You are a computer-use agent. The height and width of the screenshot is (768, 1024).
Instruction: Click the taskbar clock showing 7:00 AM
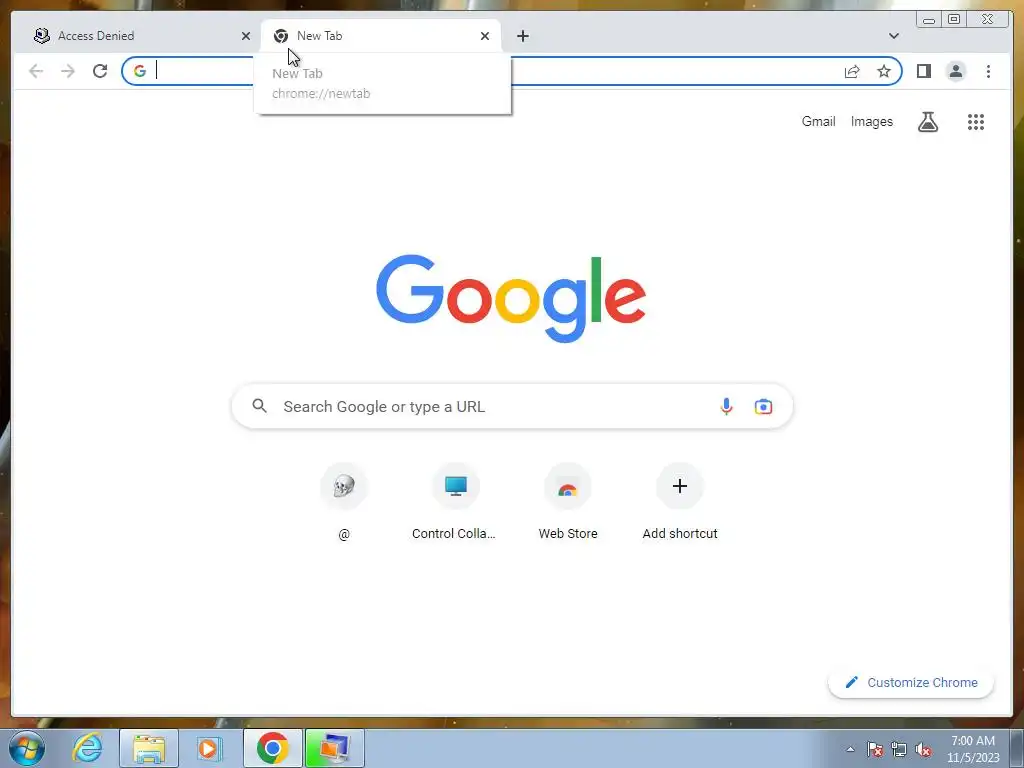[973, 749]
